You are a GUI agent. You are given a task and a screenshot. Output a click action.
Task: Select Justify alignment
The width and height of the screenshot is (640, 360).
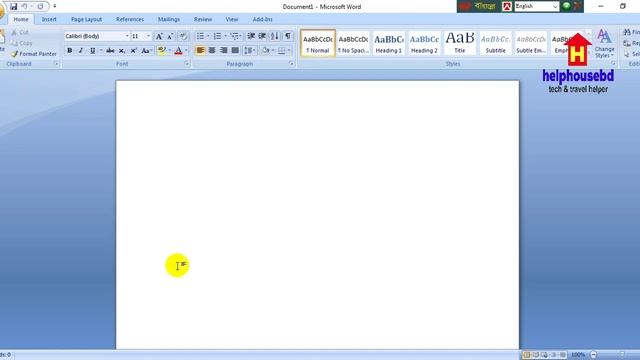click(x=235, y=51)
